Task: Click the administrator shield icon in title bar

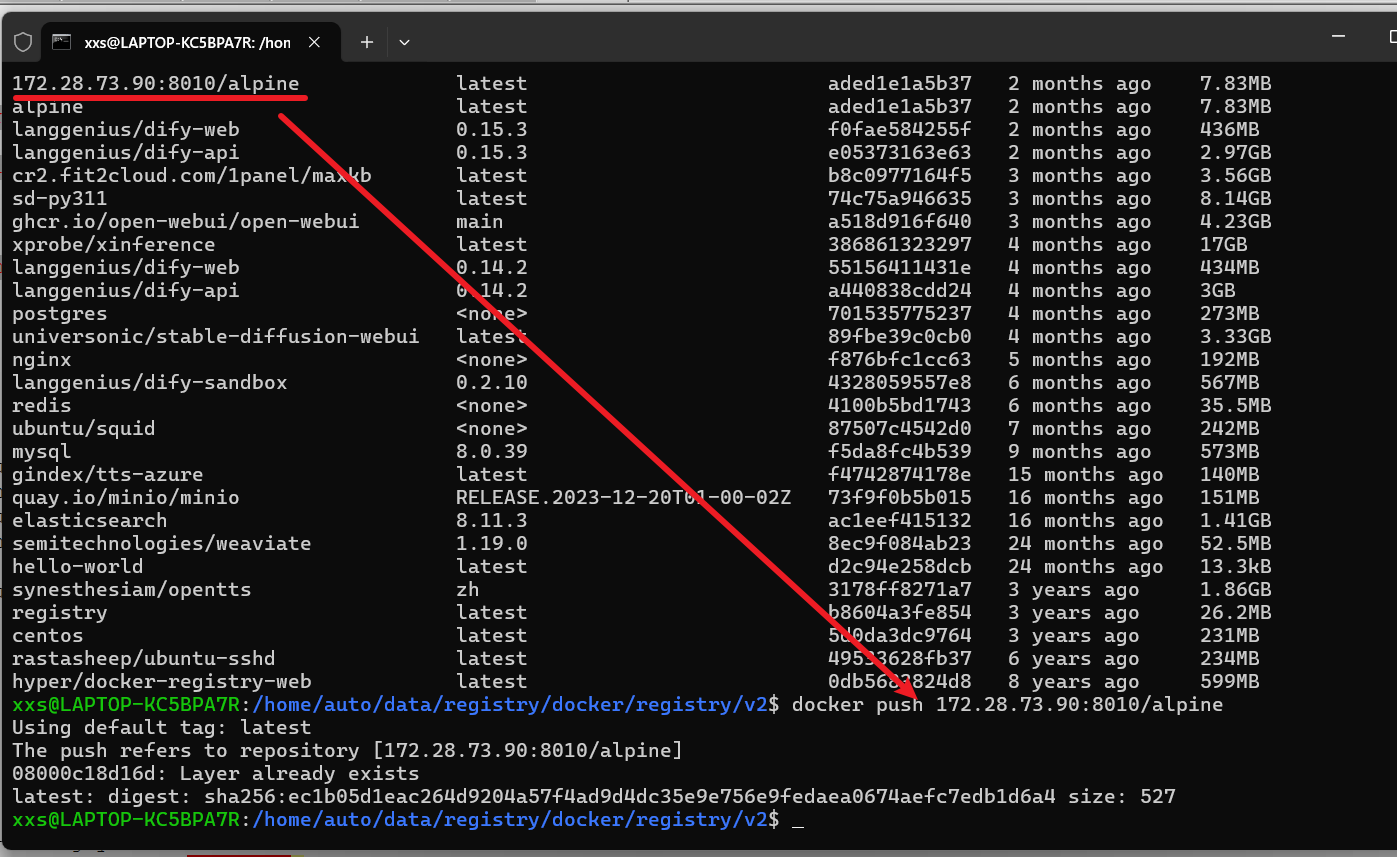Action: [23, 42]
